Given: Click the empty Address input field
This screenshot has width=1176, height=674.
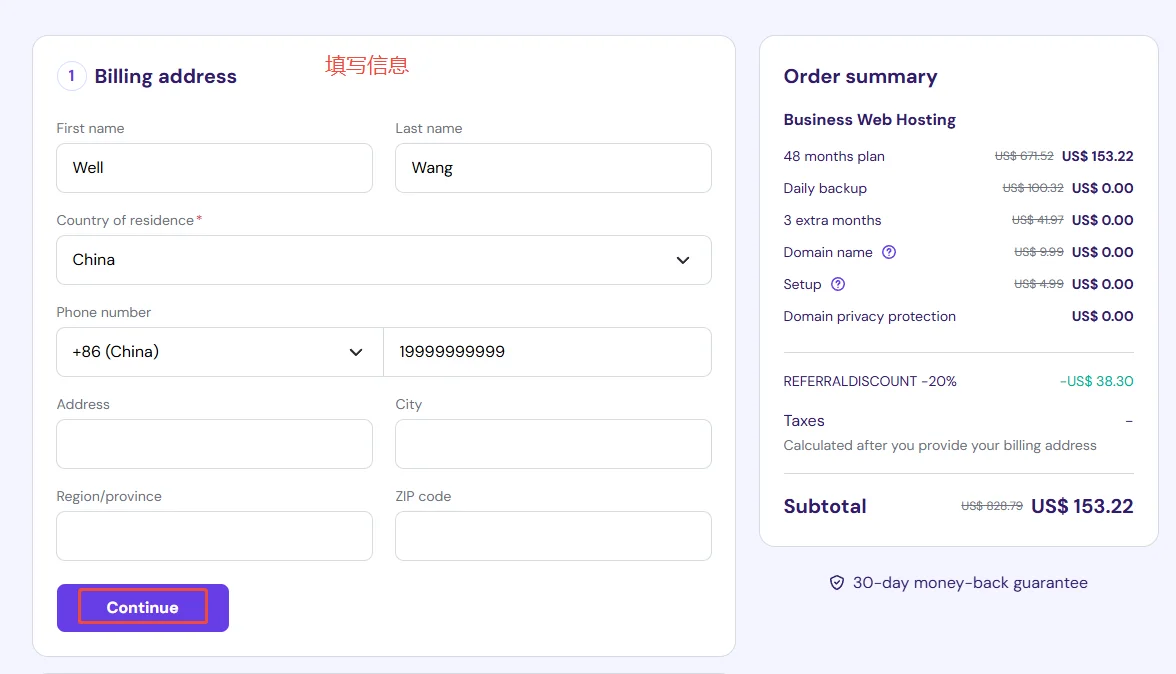Looking at the screenshot, I should point(214,444).
